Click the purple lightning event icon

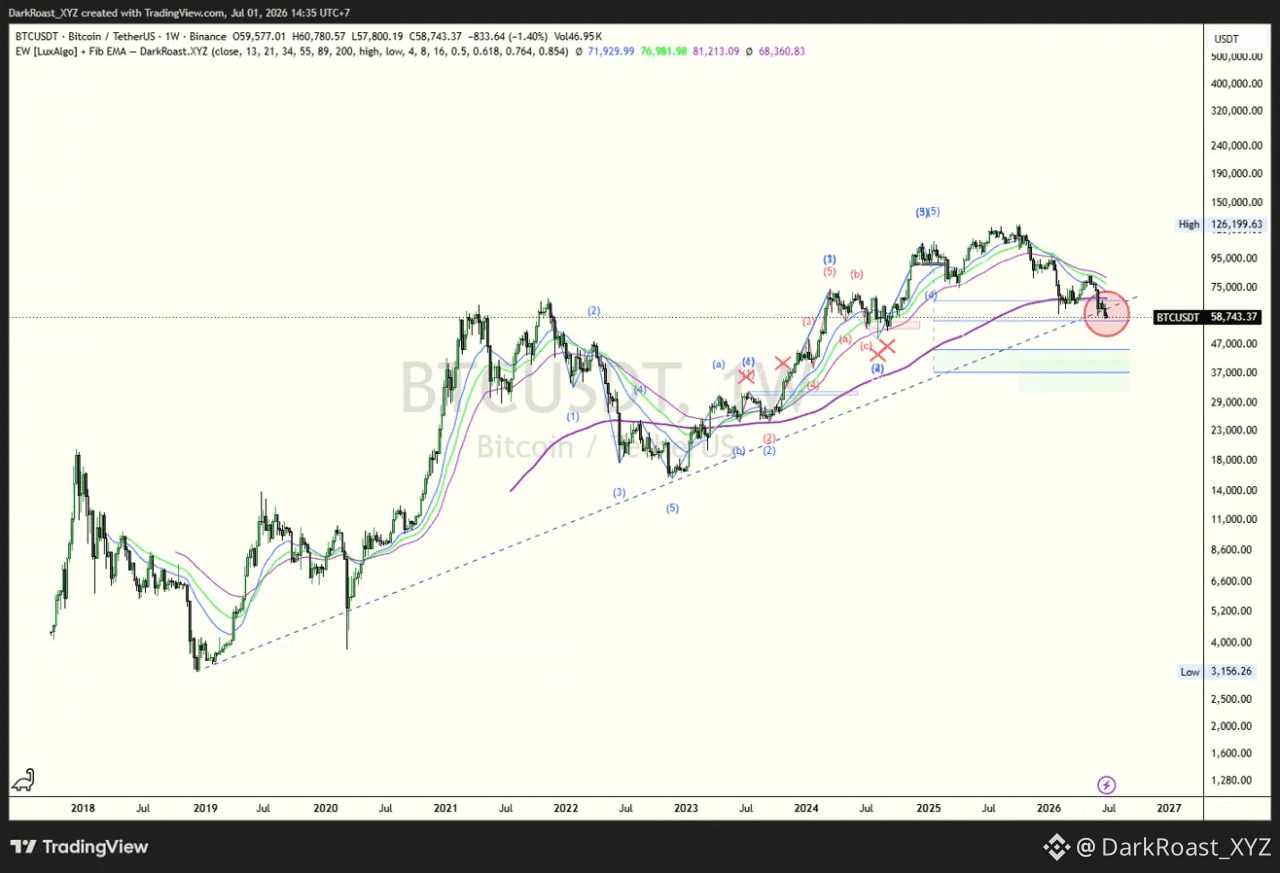pyautogui.click(x=1106, y=785)
